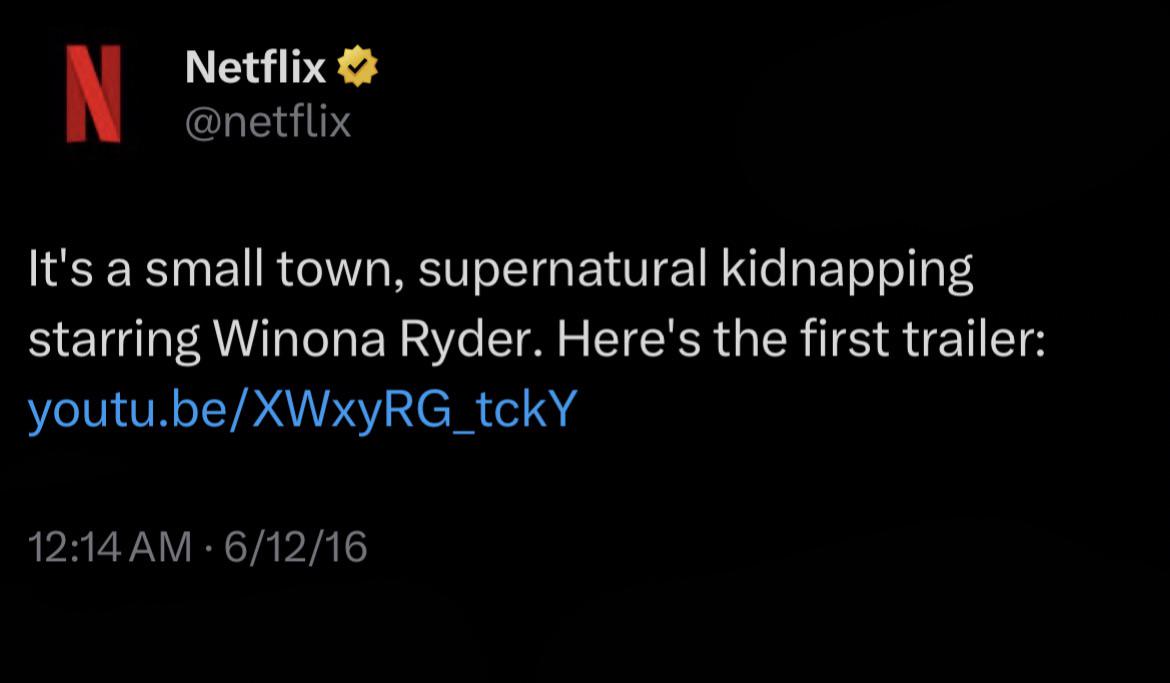Click the word "starring" in the tweet

(x=113, y=341)
